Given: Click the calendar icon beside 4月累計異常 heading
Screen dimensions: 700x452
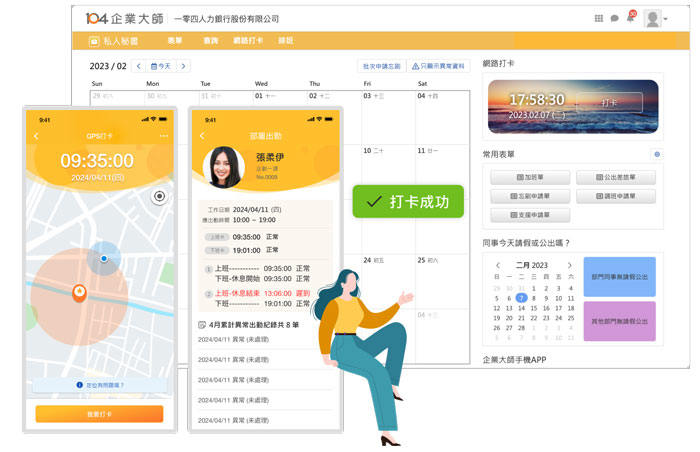Looking at the screenshot, I should tap(202, 325).
